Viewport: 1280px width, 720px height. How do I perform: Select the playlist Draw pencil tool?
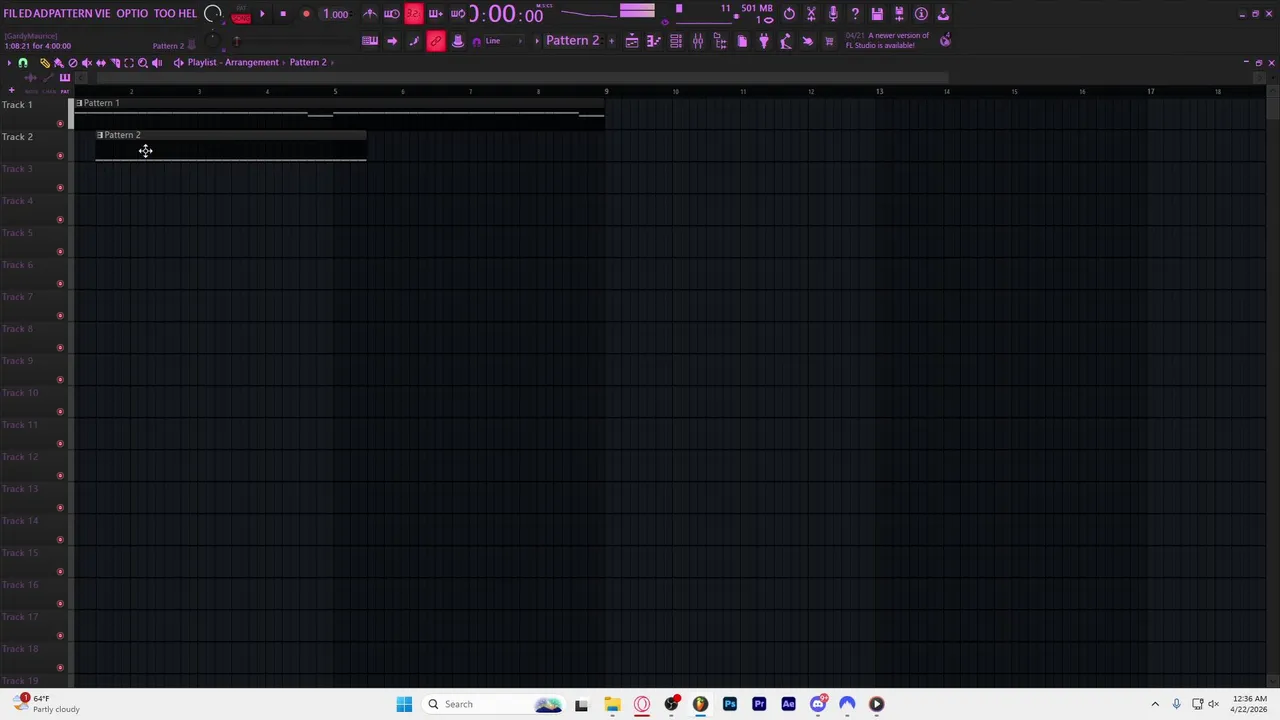tap(44, 63)
